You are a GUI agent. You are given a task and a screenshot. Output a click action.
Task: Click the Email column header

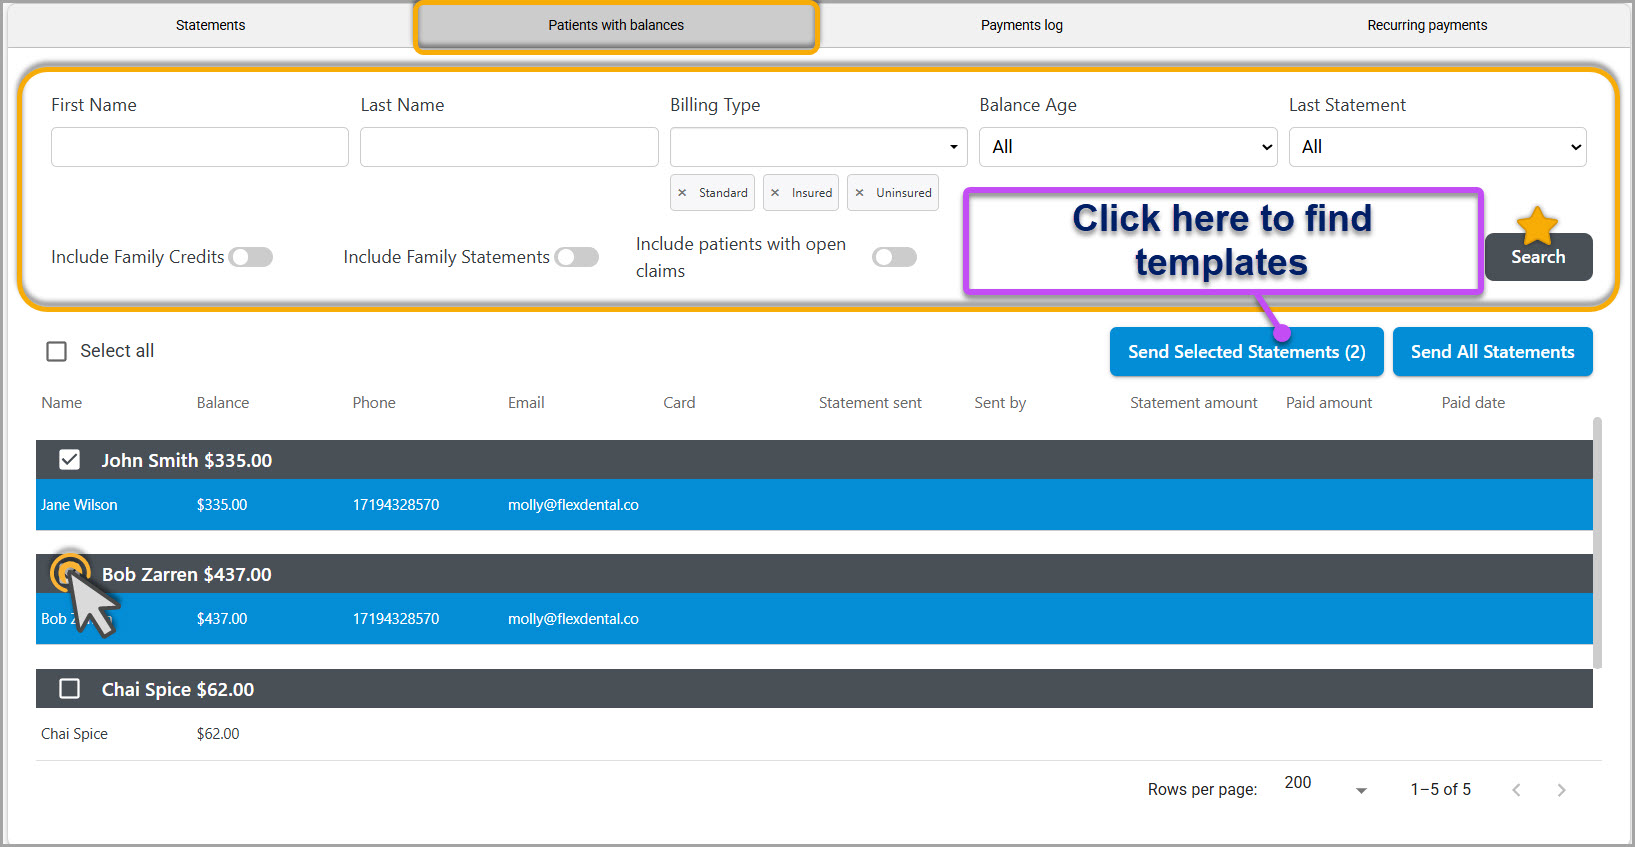point(526,403)
